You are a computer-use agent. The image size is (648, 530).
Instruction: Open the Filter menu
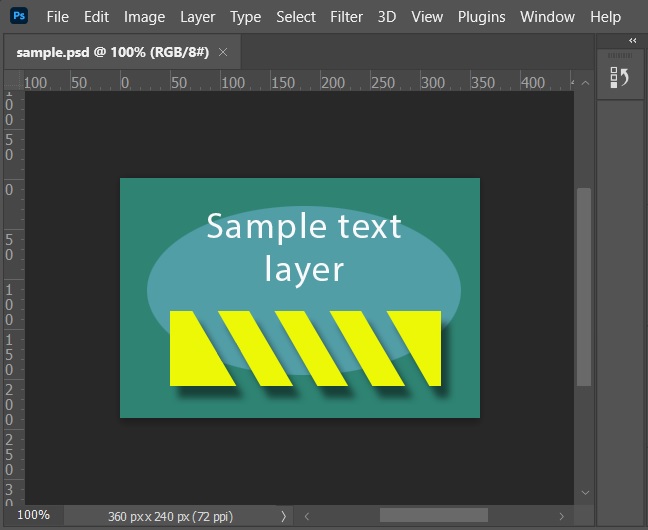(x=346, y=17)
